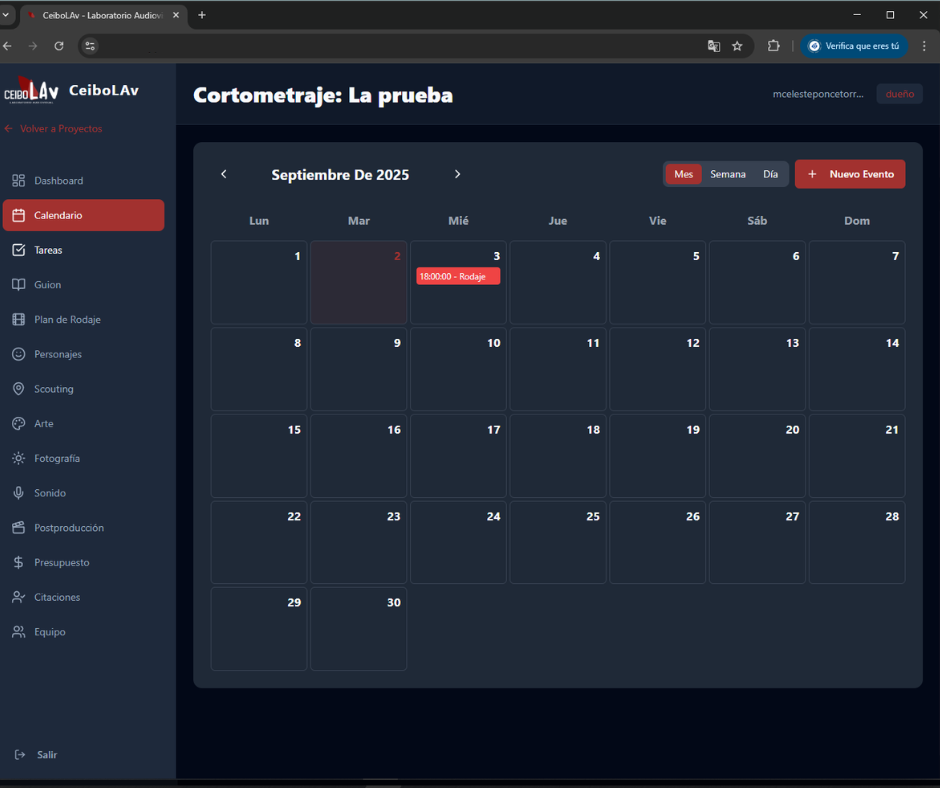
Task: Open the Tareas sidebar item
Action: 48,250
